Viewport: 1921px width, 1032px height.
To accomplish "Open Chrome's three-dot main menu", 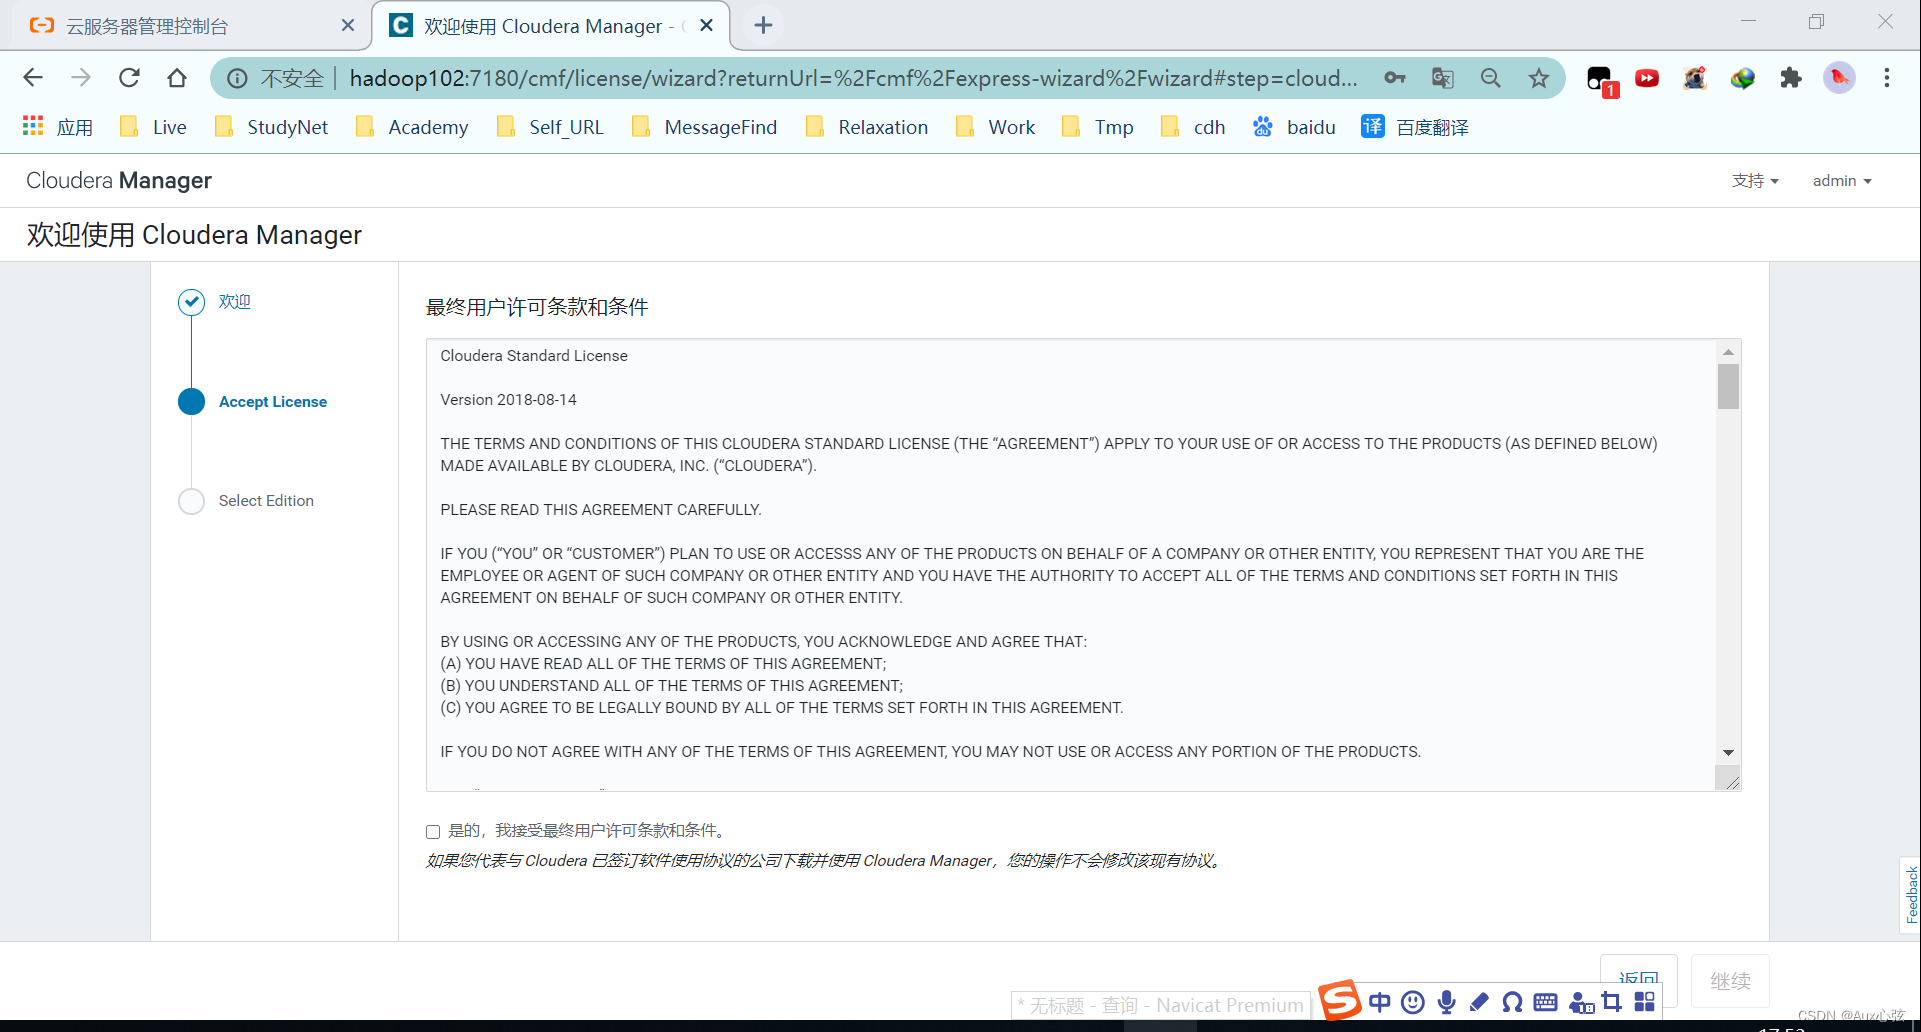I will pyautogui.click(x=1887, y=77).
